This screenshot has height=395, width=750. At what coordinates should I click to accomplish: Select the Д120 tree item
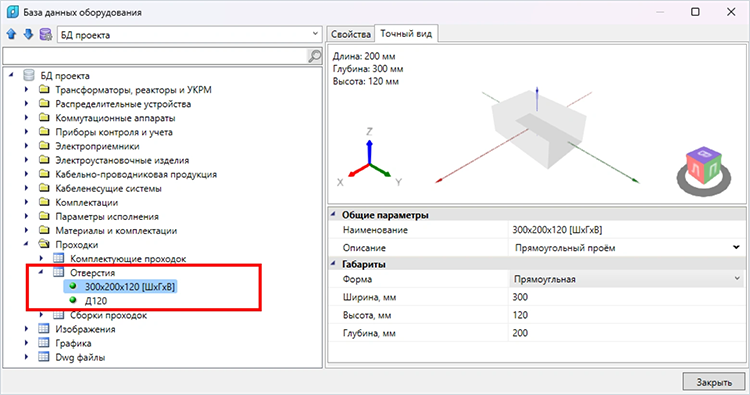coord(96,301)
